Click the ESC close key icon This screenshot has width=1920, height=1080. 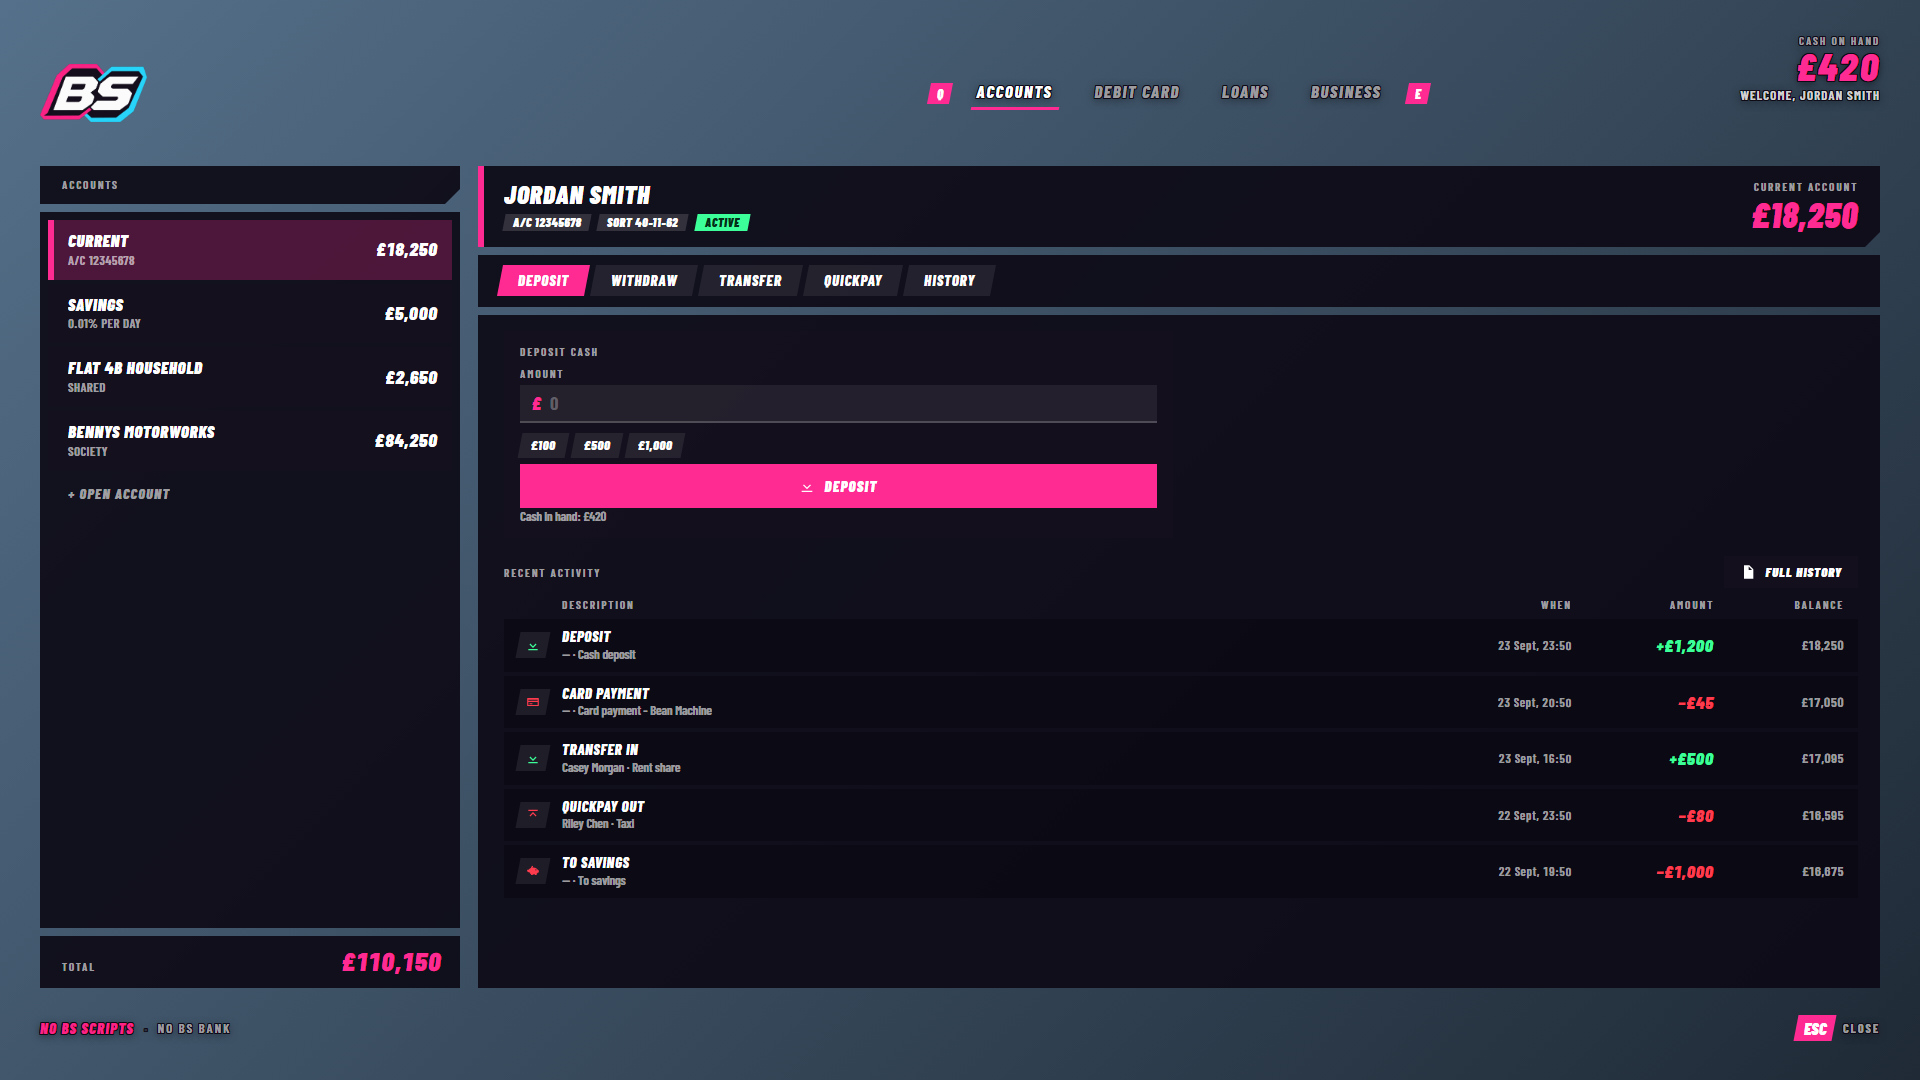1815,1029
